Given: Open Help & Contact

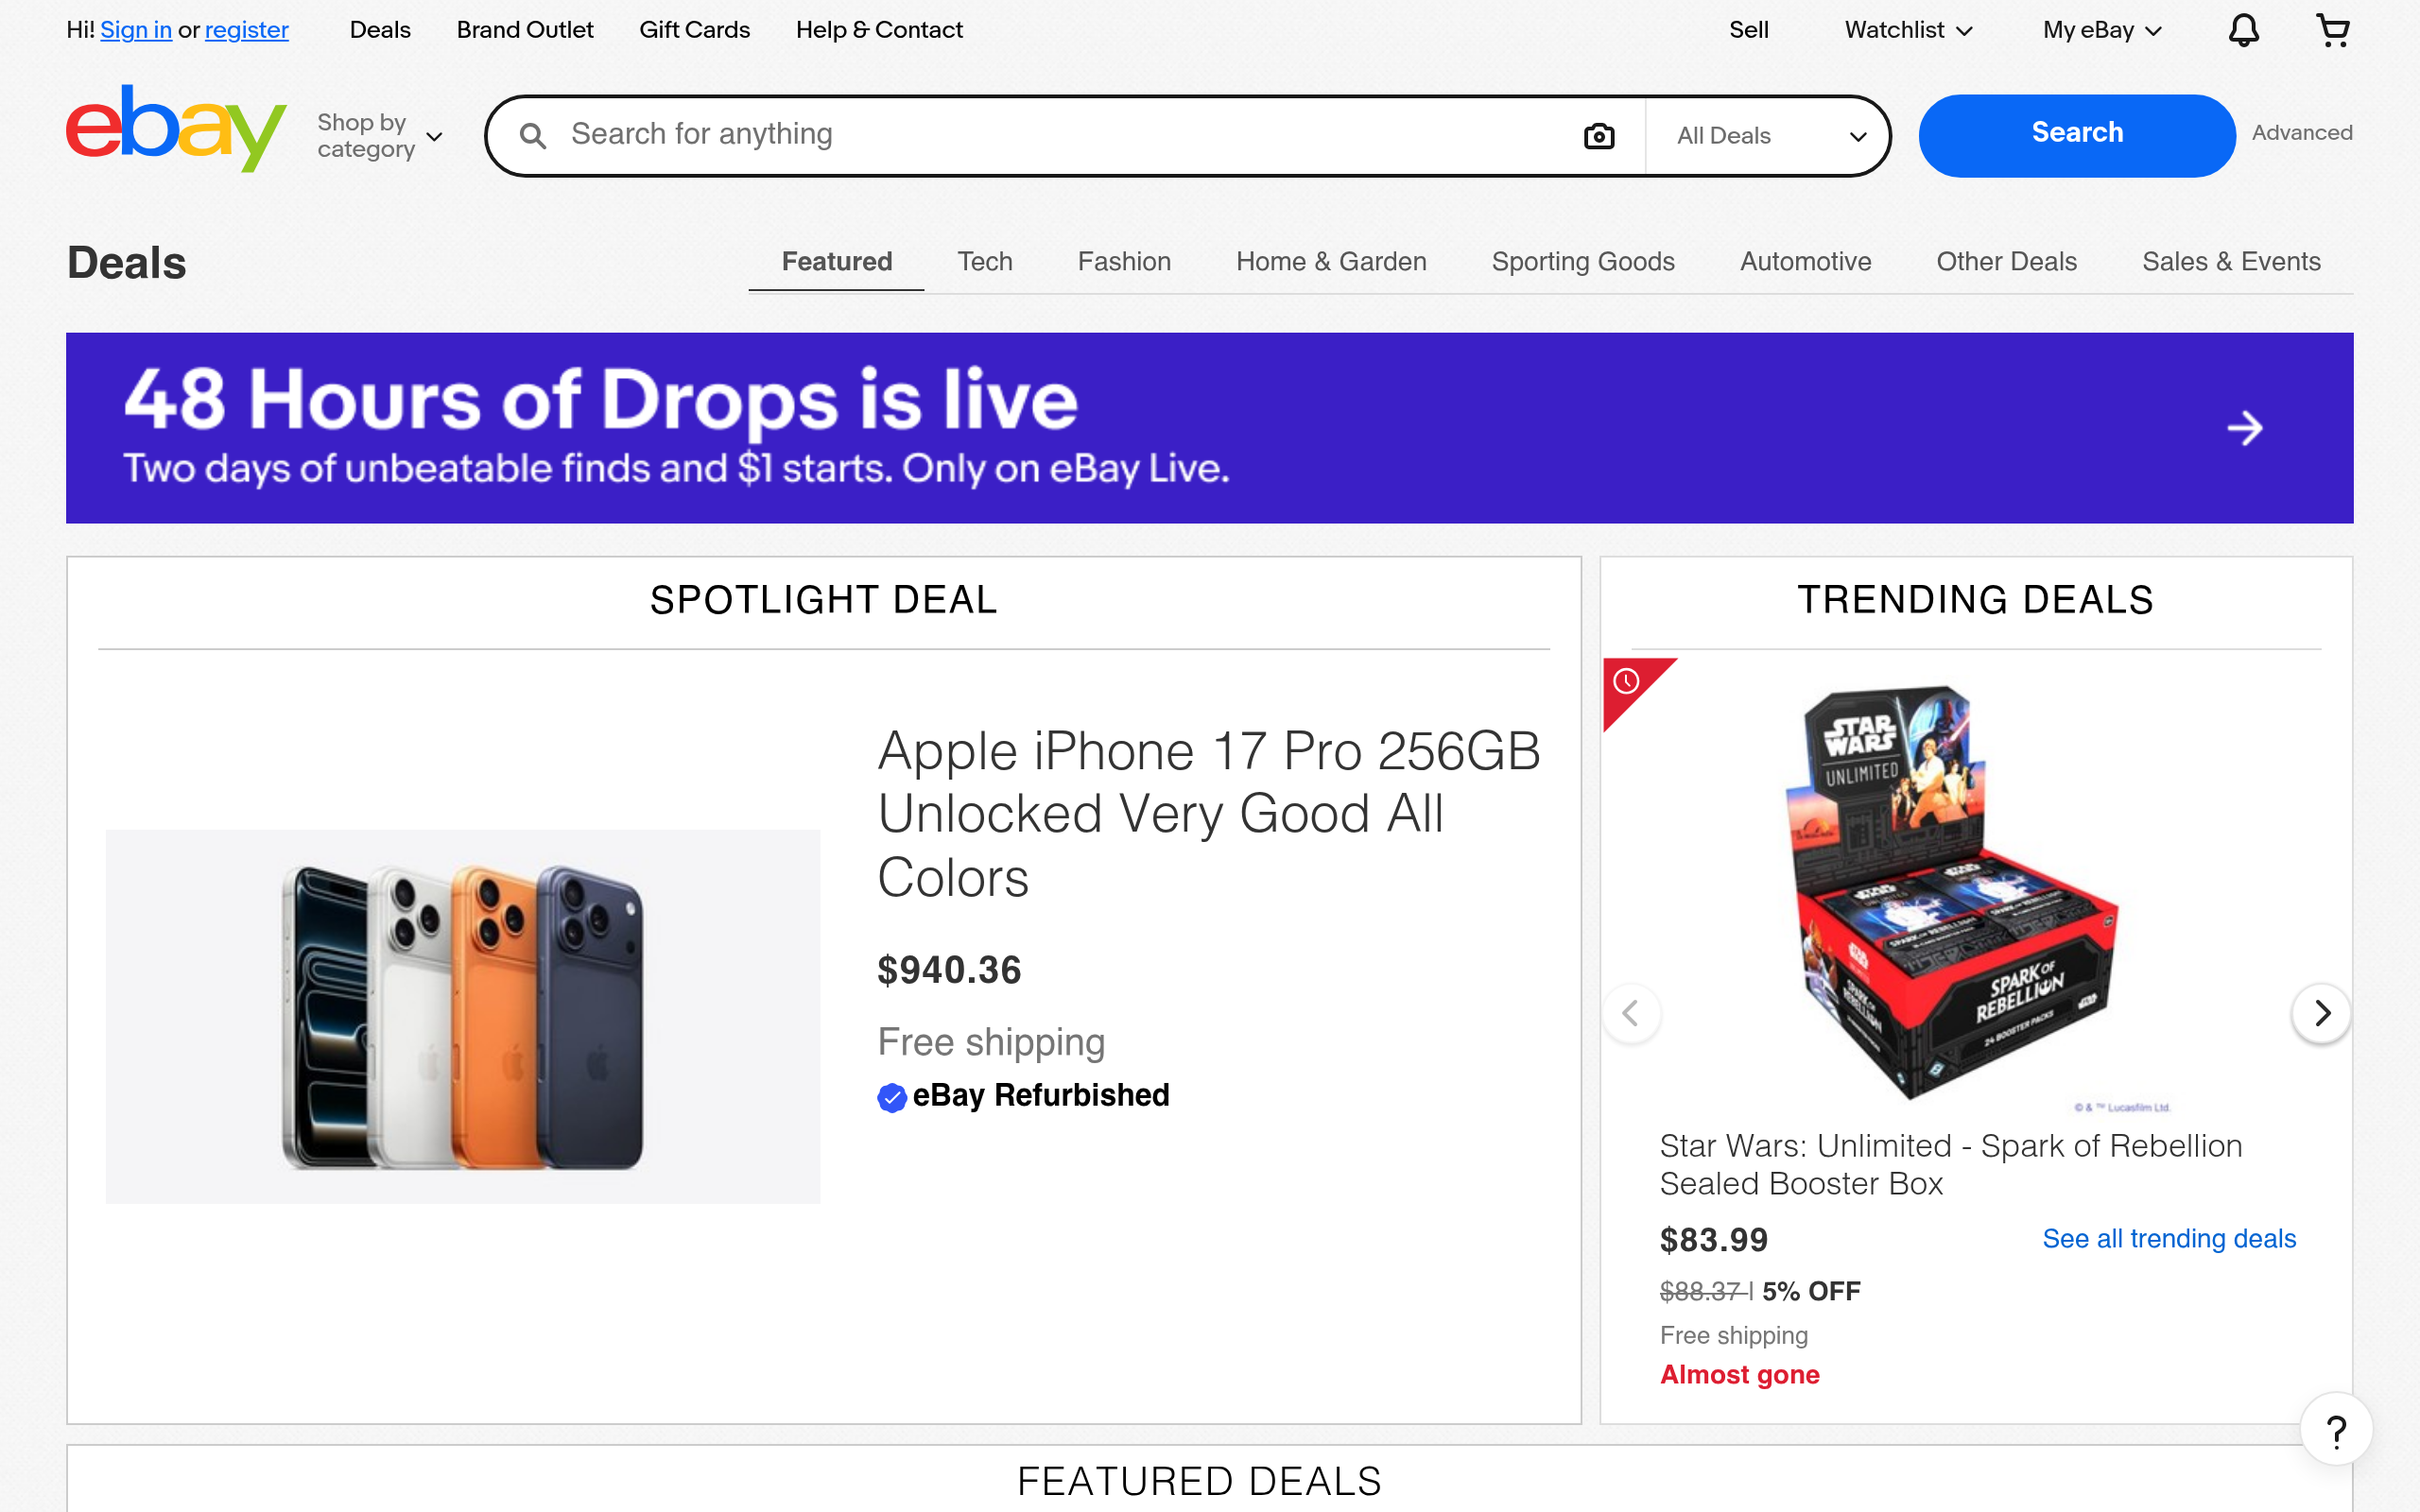Looking at the screenshot, I should [879, 30].
